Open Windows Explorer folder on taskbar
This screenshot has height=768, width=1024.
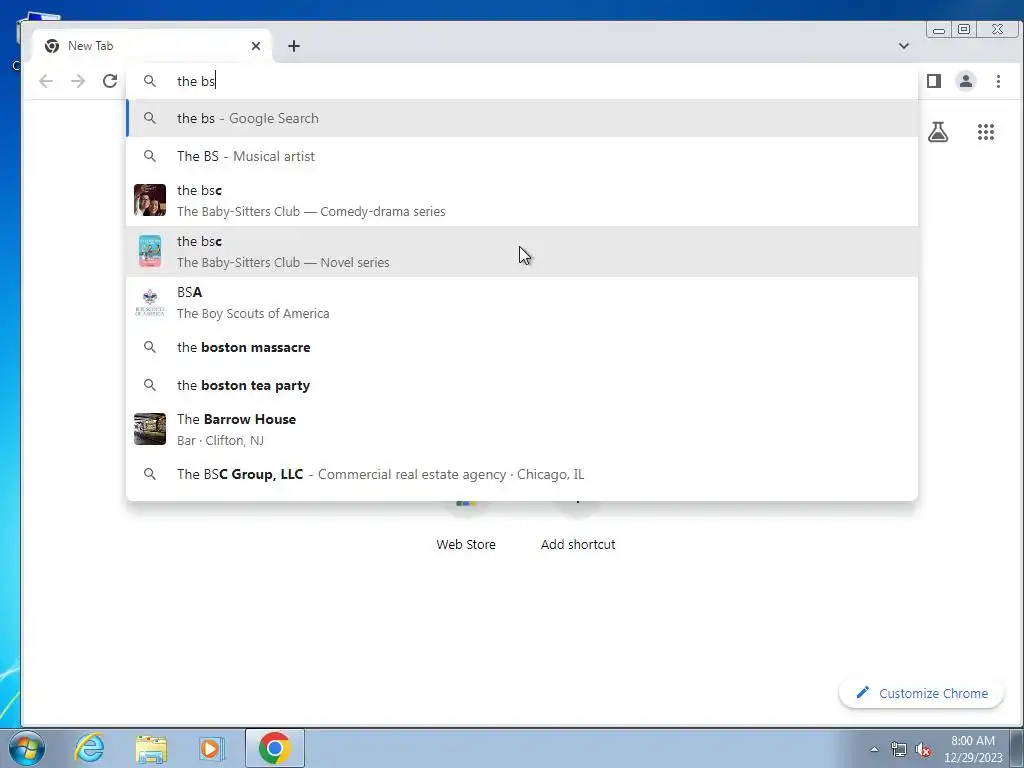(151, 748)
